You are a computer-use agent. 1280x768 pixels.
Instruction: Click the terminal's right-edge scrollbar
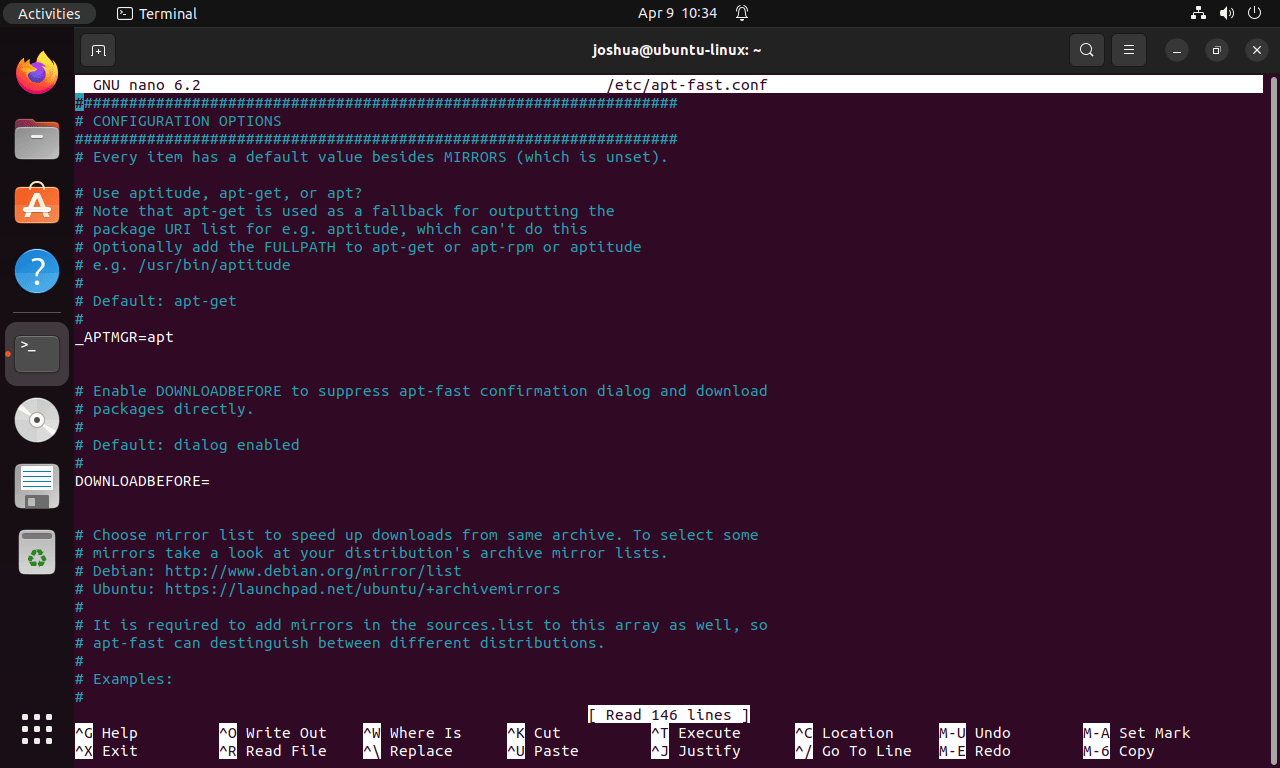tap(1271, 420)
